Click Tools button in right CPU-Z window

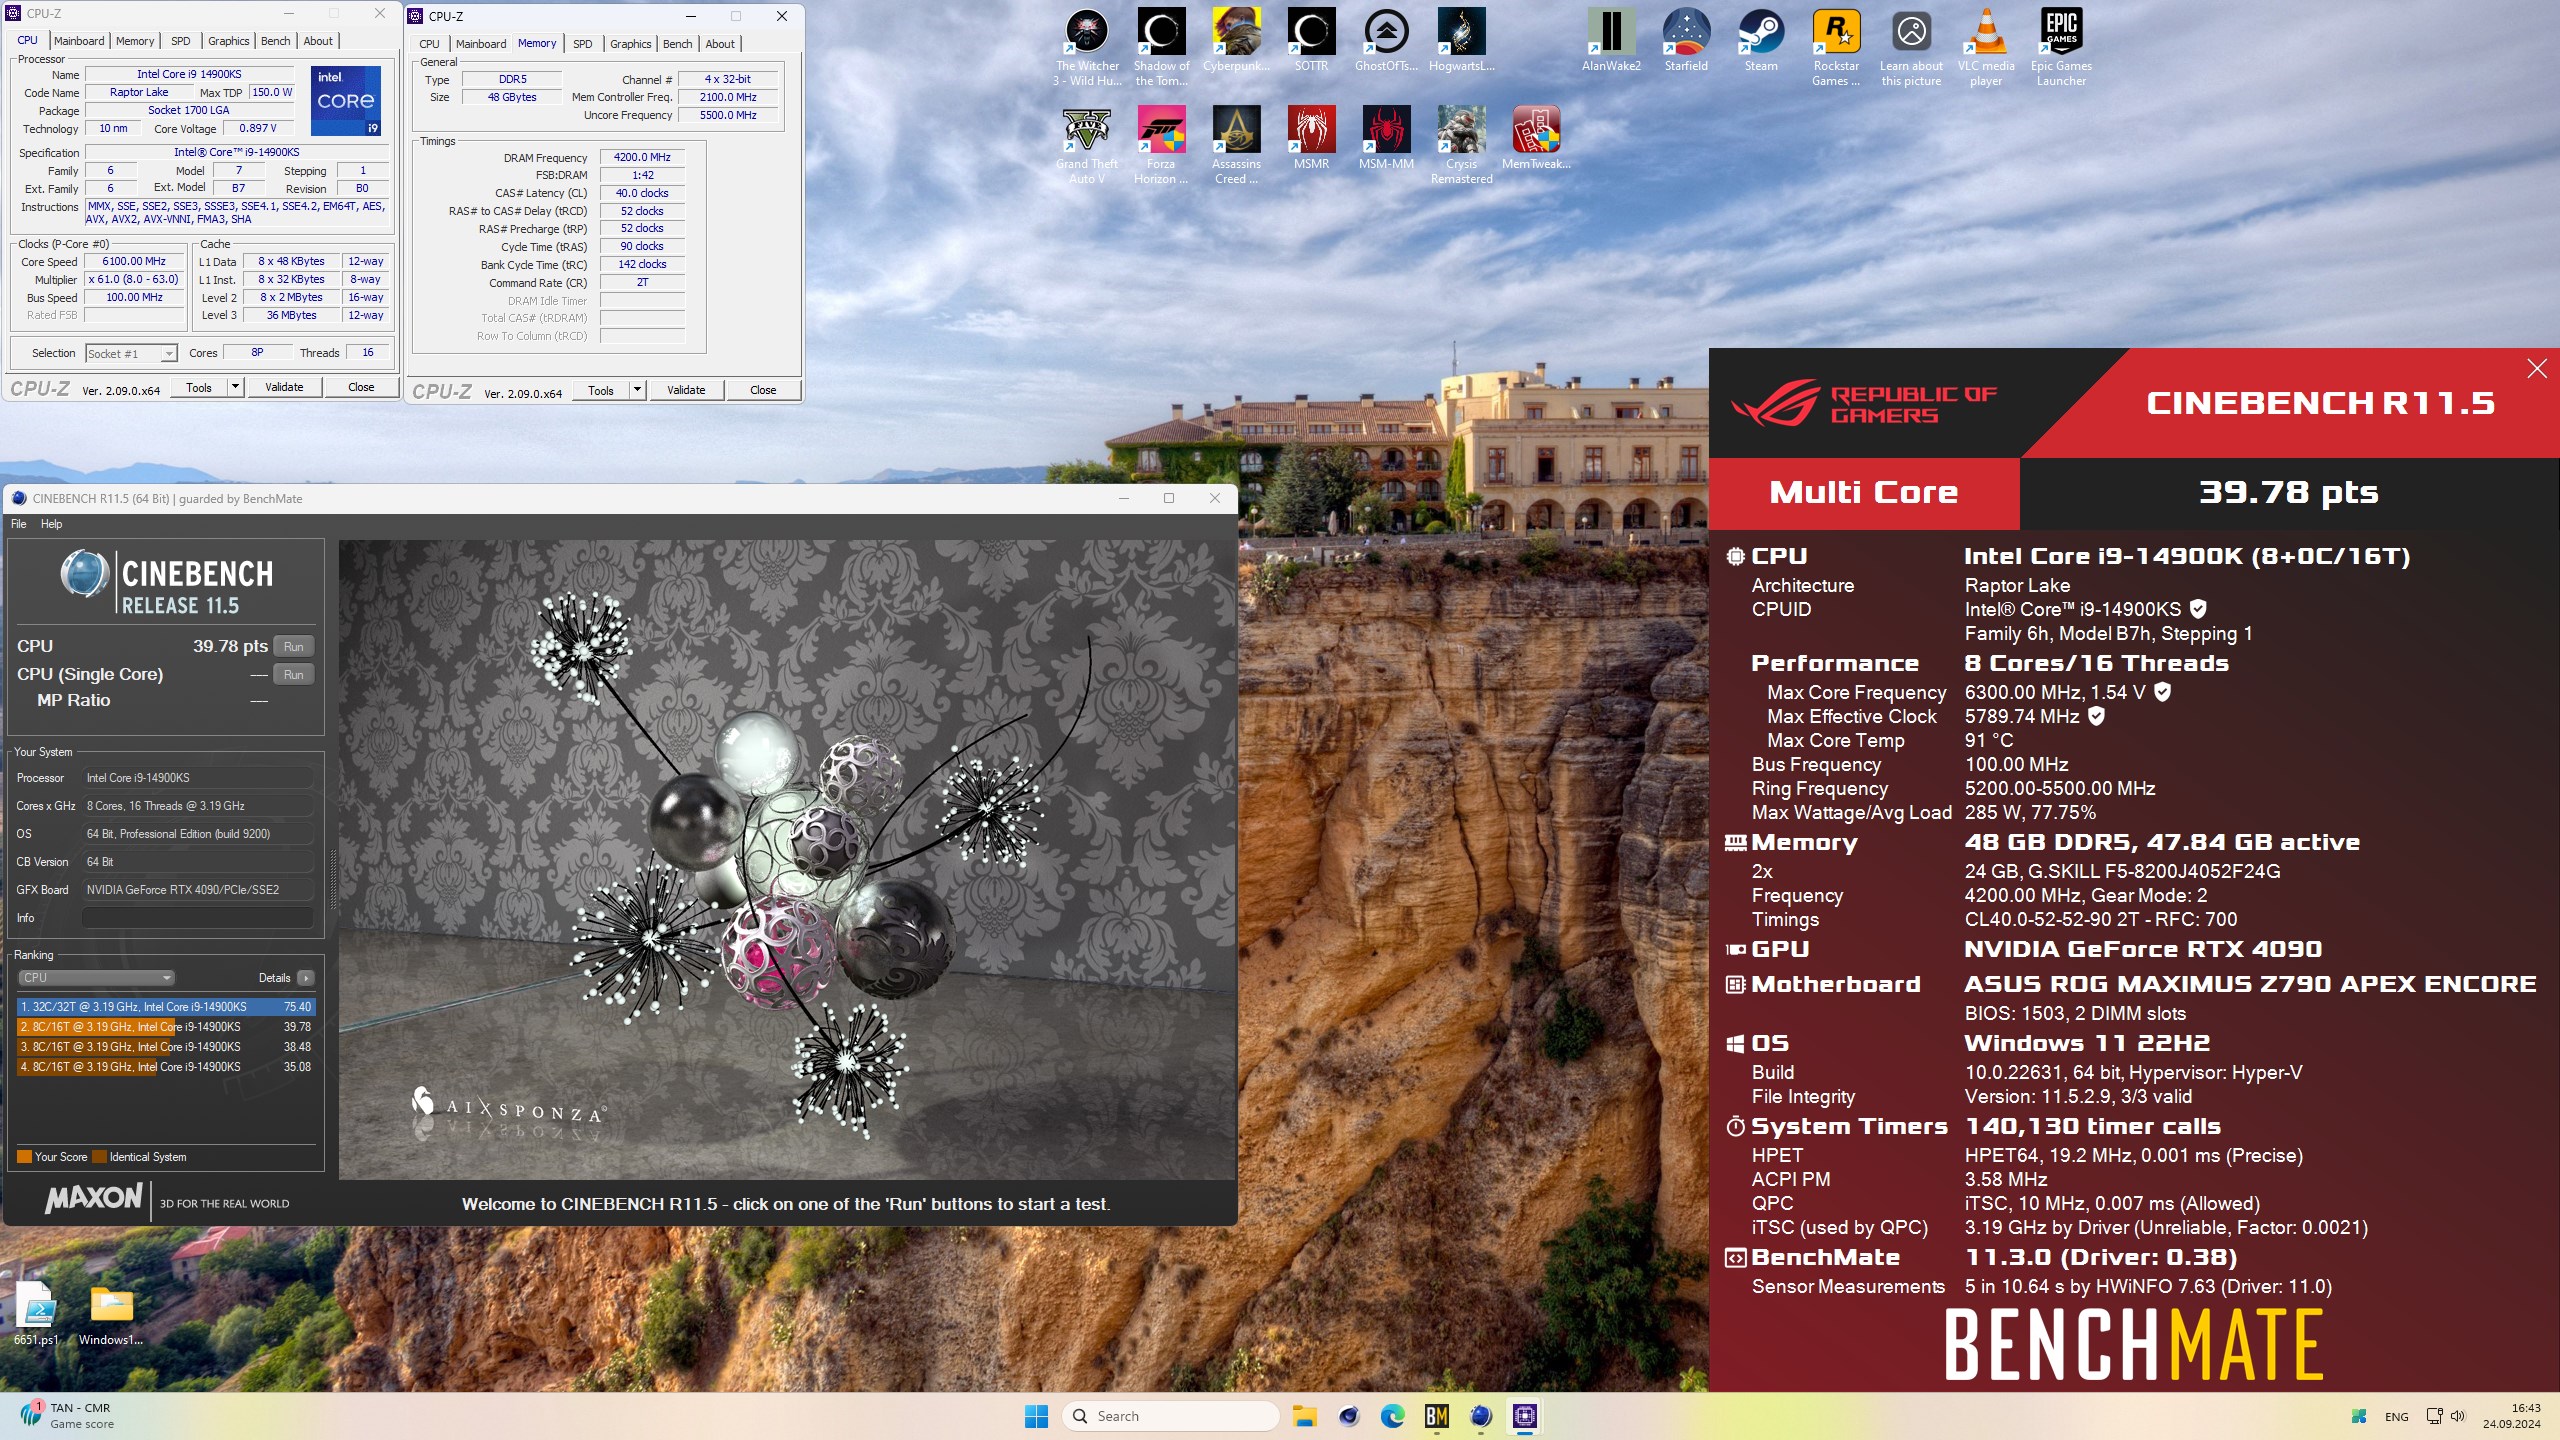pyautogui.click(x=601, y=390)
